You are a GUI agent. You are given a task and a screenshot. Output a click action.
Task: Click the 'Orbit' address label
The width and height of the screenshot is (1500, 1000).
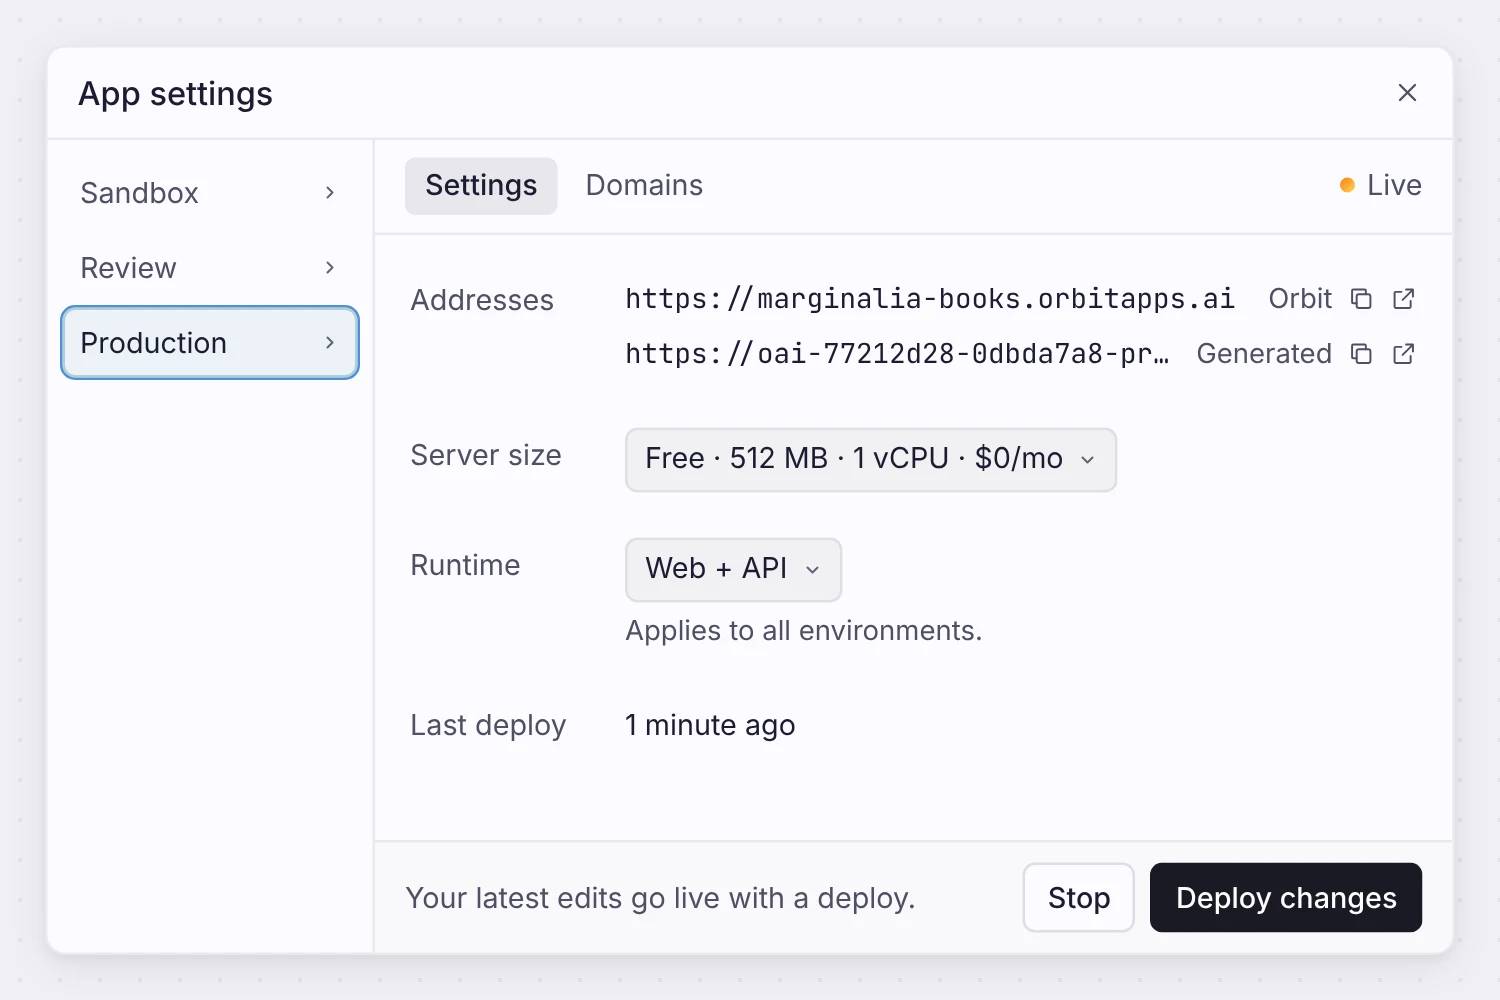pyautogui.click(x=1300, y=299)
